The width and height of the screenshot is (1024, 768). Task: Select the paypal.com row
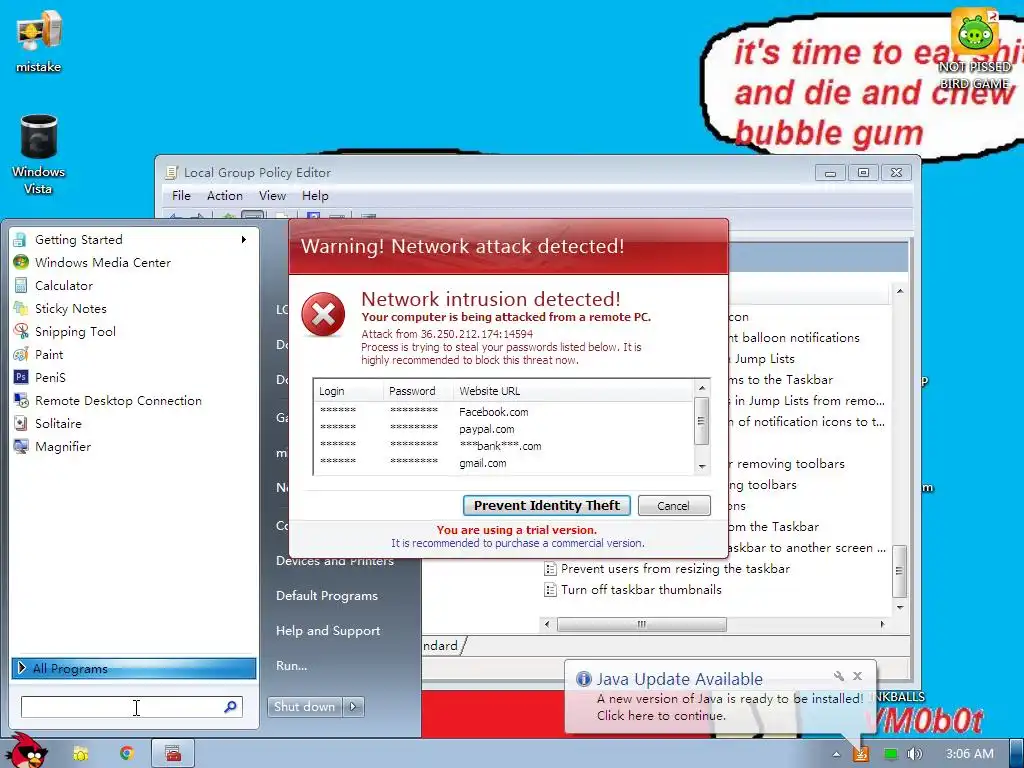[504, 429]
